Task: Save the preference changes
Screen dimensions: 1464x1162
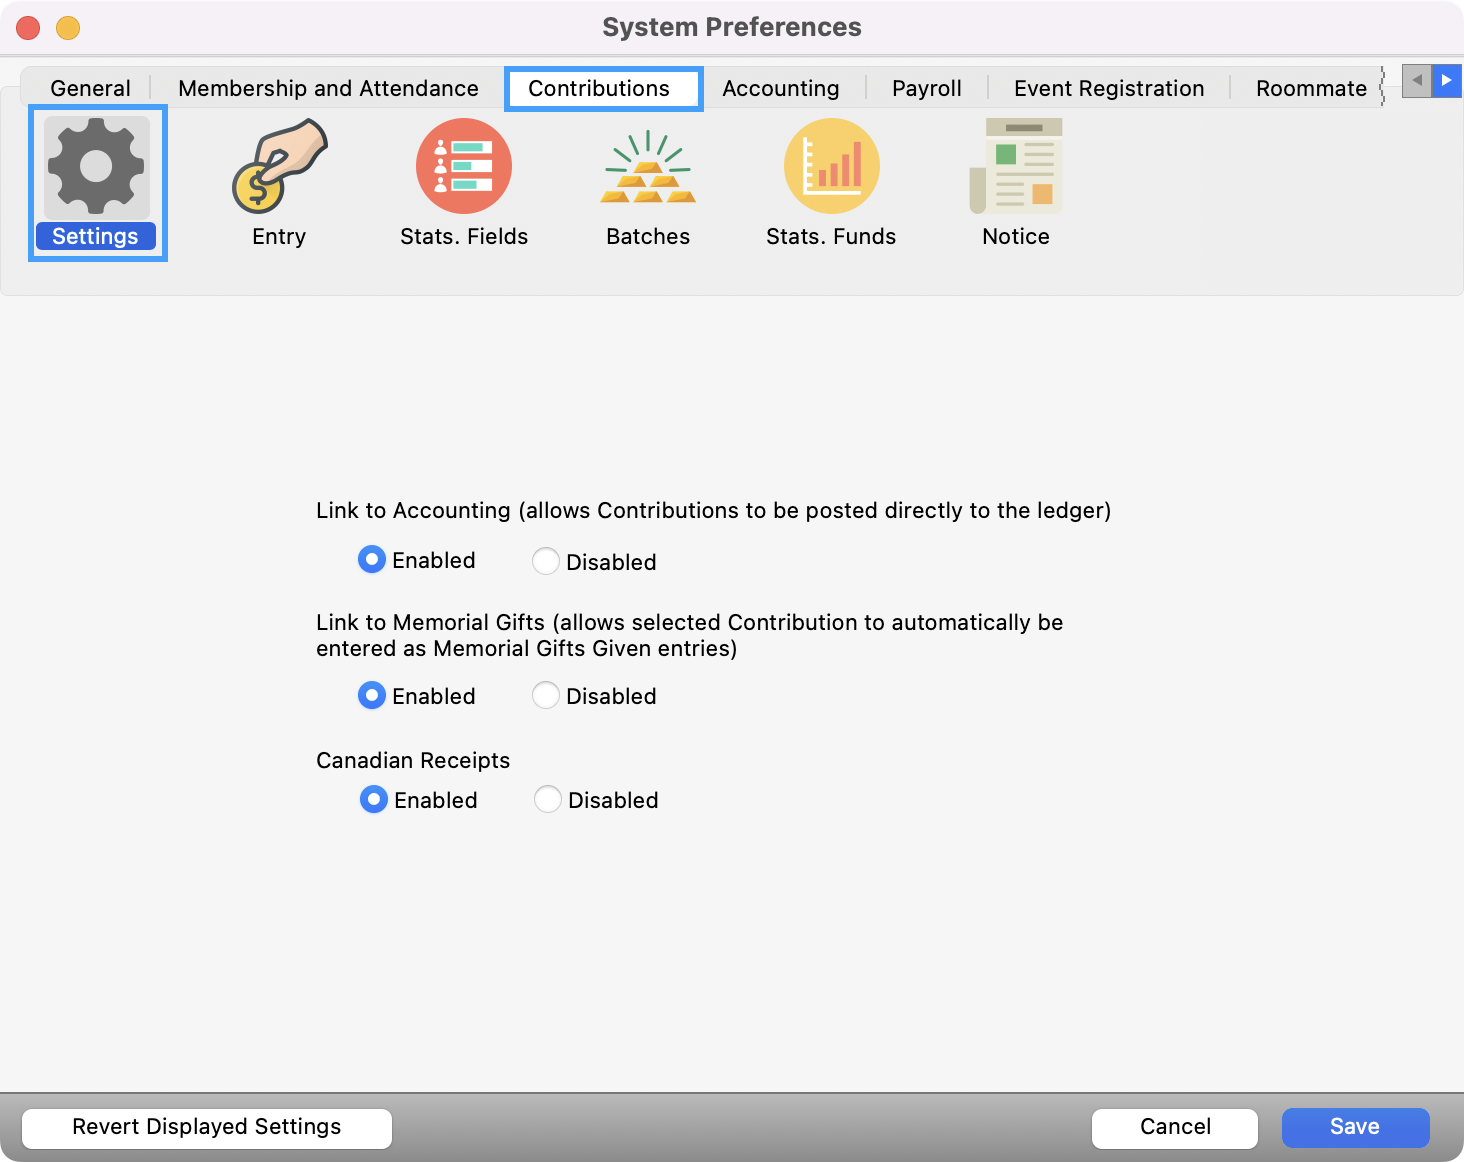Action: pyautogui.click(x=1355, y=1127)
